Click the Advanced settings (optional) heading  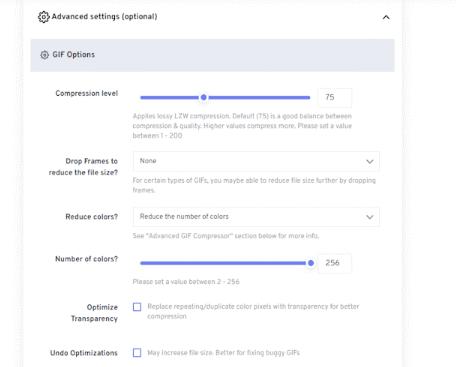pyautogui.click(x=104, y=16)
